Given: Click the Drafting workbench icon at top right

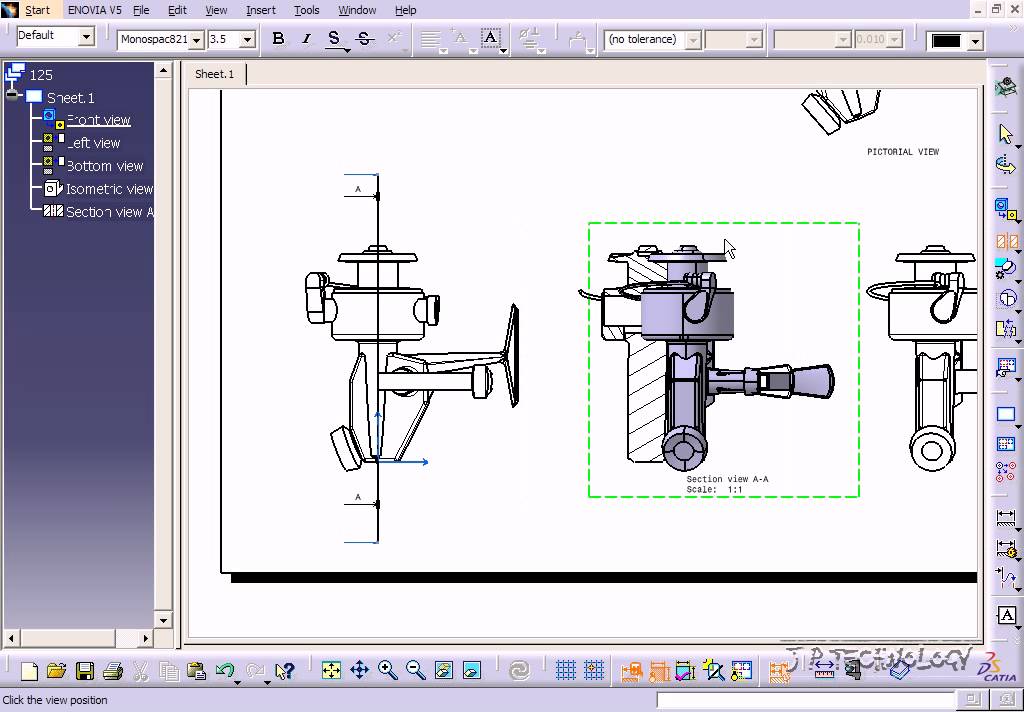Looking at the screenshot, I should [x=1006, y=87].
